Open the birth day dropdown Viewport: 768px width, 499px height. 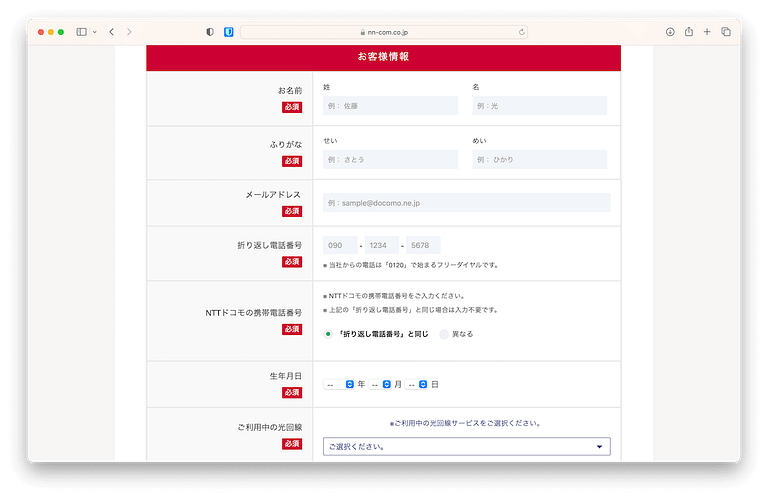click(417, 384)
